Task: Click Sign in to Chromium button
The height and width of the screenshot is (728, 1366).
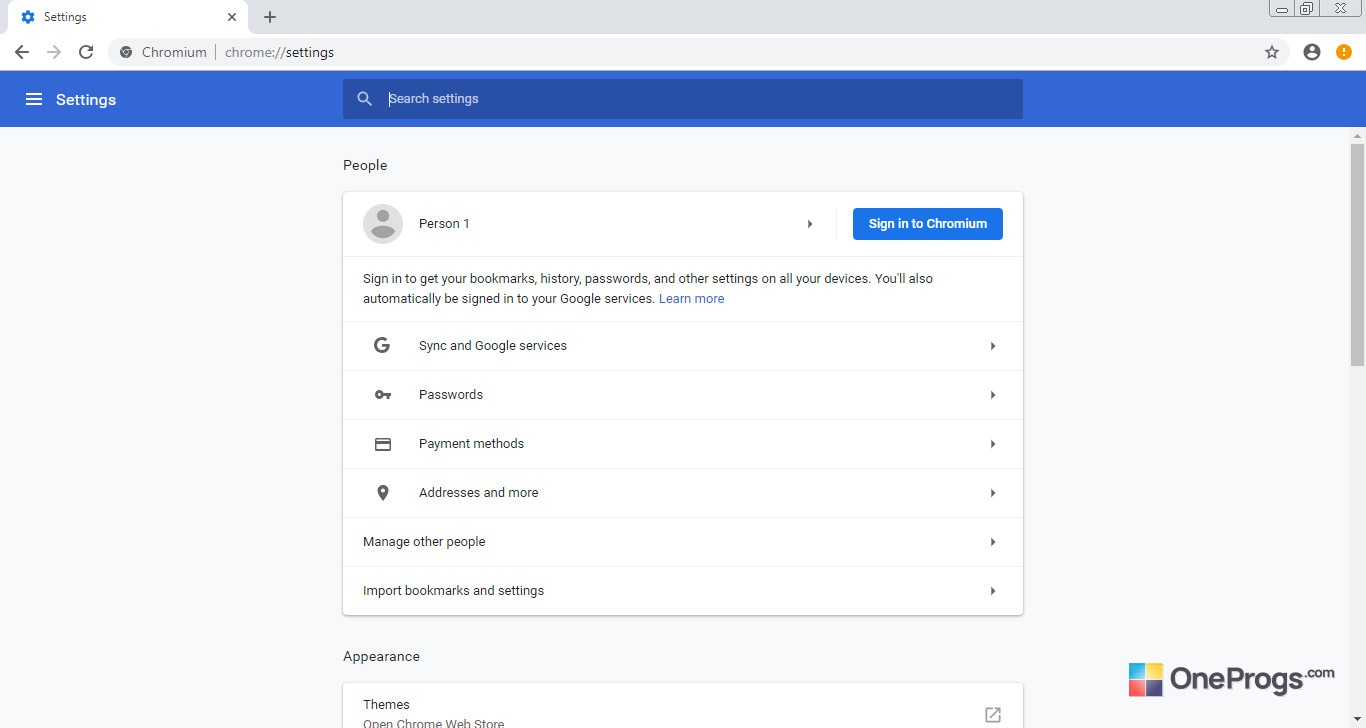Action: 928,224
